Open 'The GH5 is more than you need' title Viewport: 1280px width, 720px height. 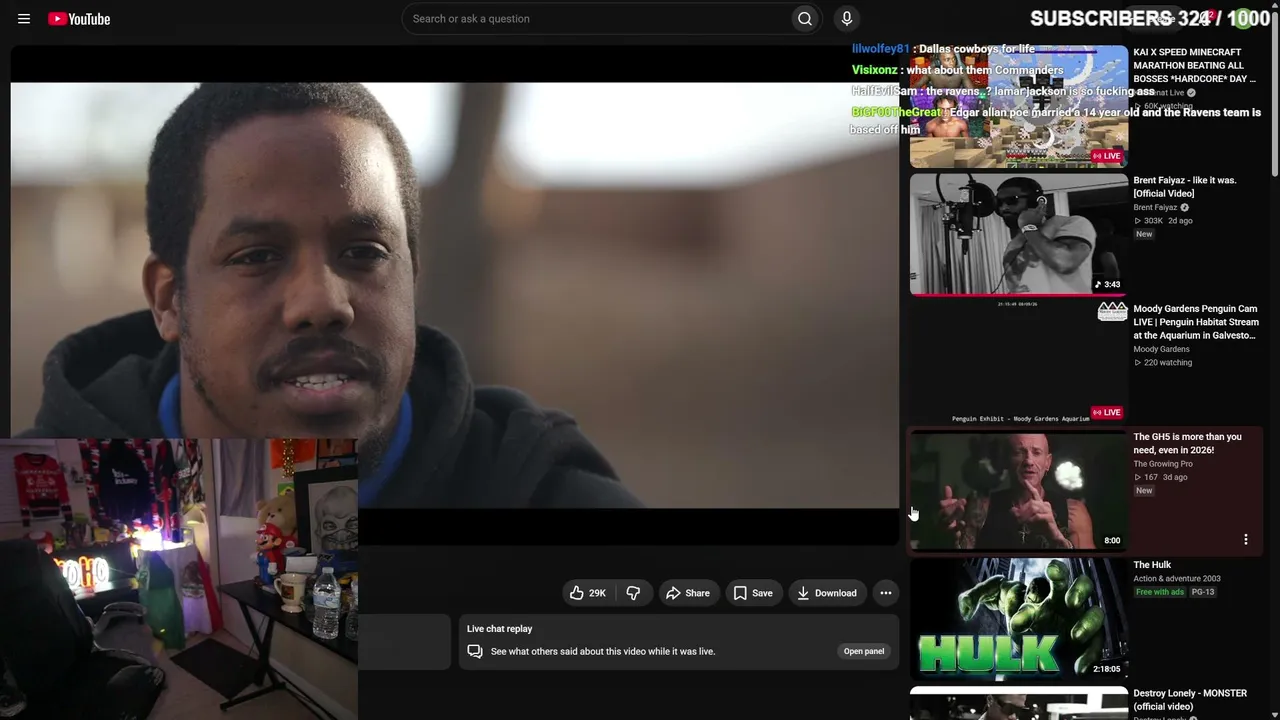1188,443
